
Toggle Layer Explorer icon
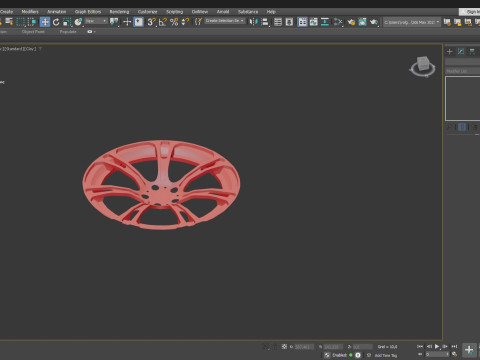289,22
